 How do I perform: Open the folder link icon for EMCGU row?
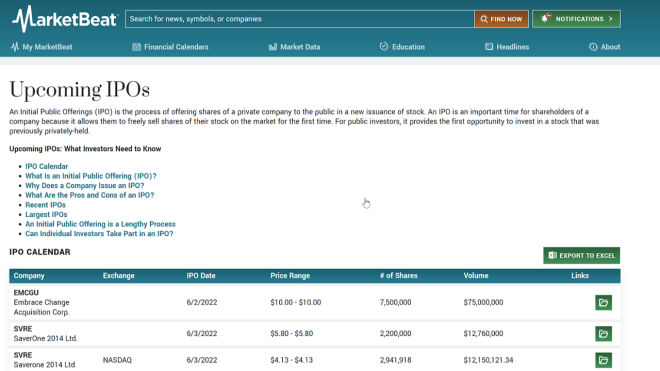[604, 302]
